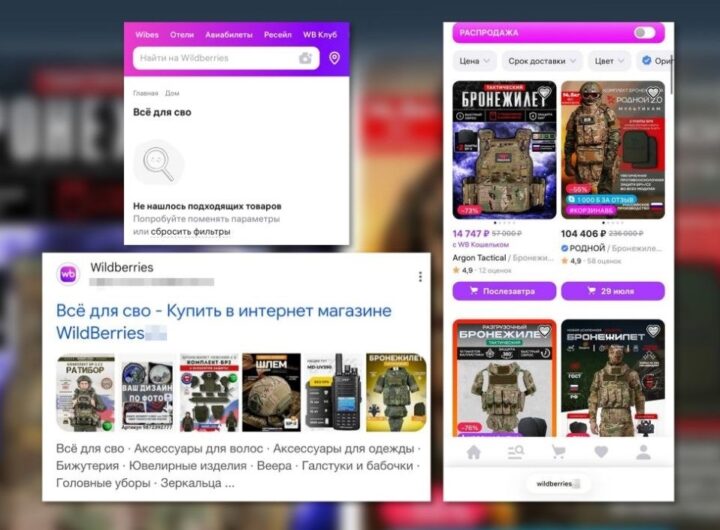Open 'Всё для сво - Купить' search result title

click(224, 321)
